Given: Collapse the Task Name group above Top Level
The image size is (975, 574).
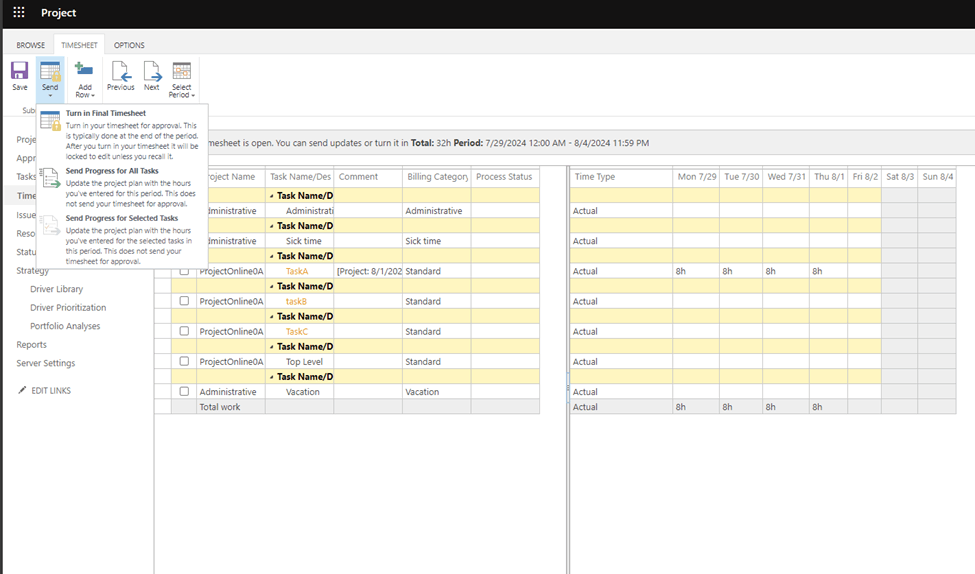Looking at the screenshot, I should (272, 347).
